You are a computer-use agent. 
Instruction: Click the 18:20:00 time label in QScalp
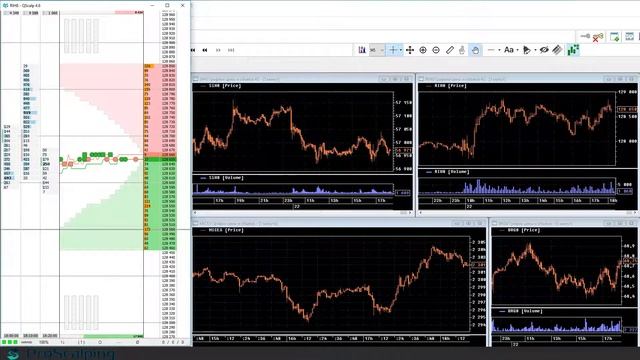50,336
